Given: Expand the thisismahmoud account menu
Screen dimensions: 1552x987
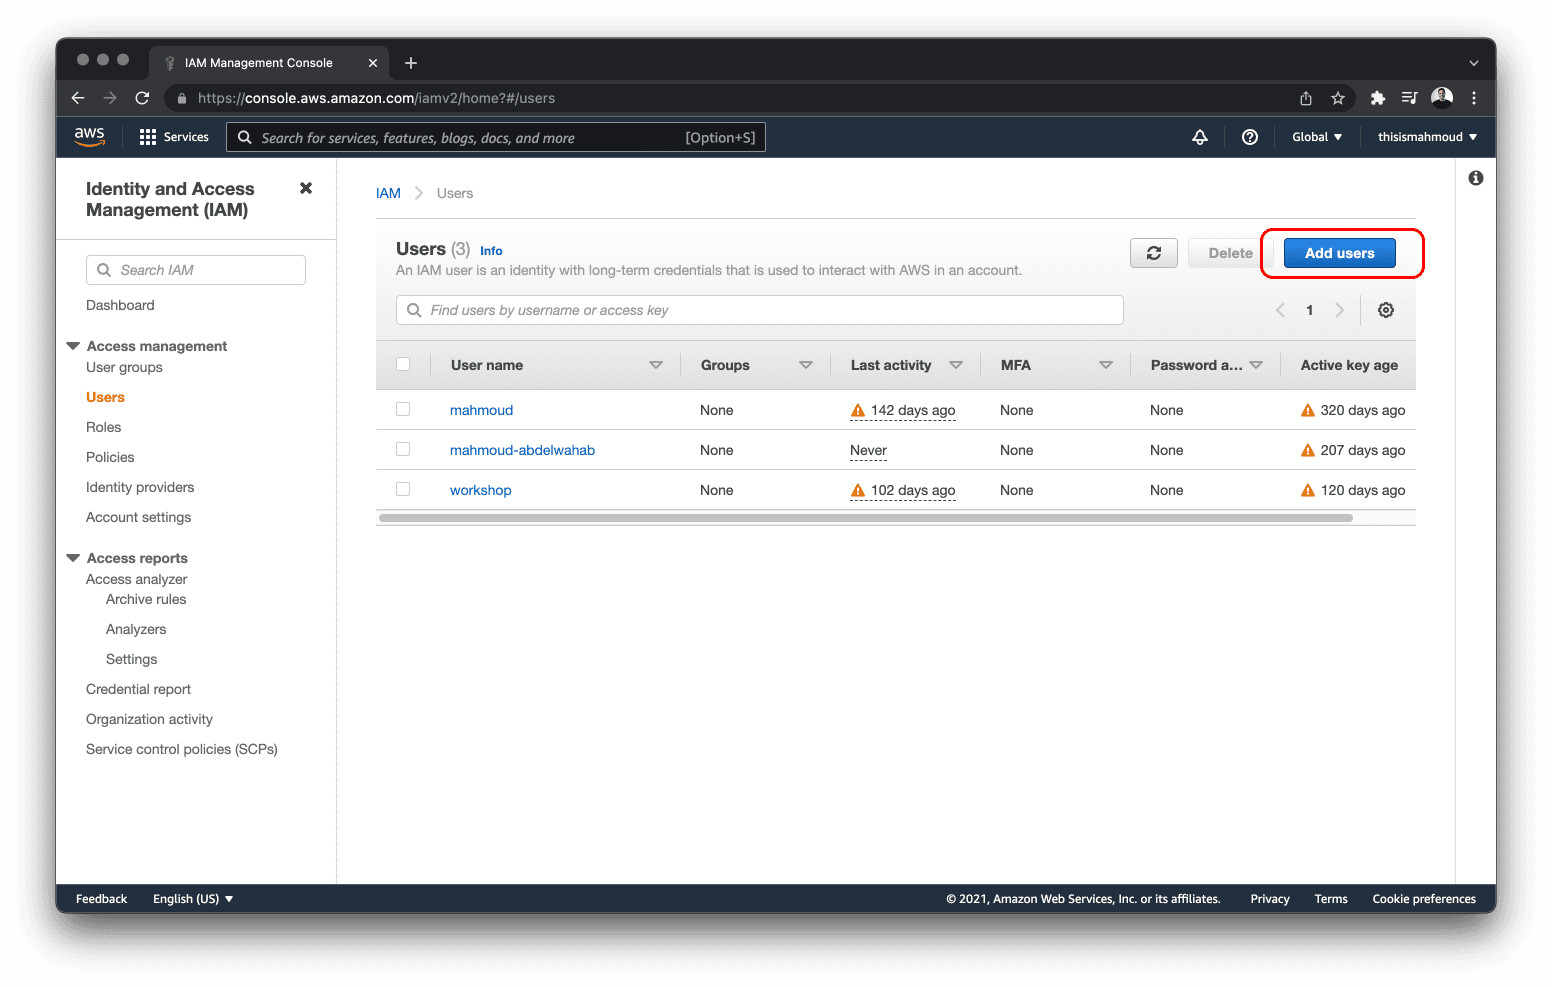Looking at the screenshot, I should 1426,137.
